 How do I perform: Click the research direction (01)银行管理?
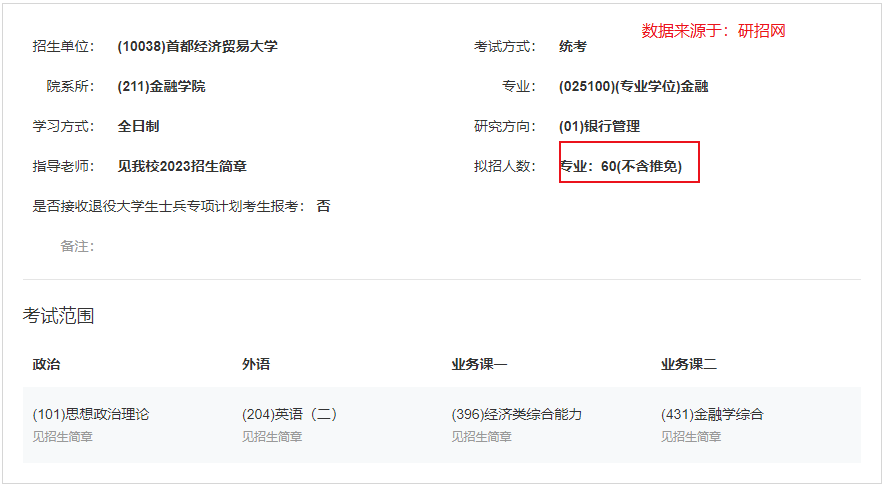[x=599, y=126]
